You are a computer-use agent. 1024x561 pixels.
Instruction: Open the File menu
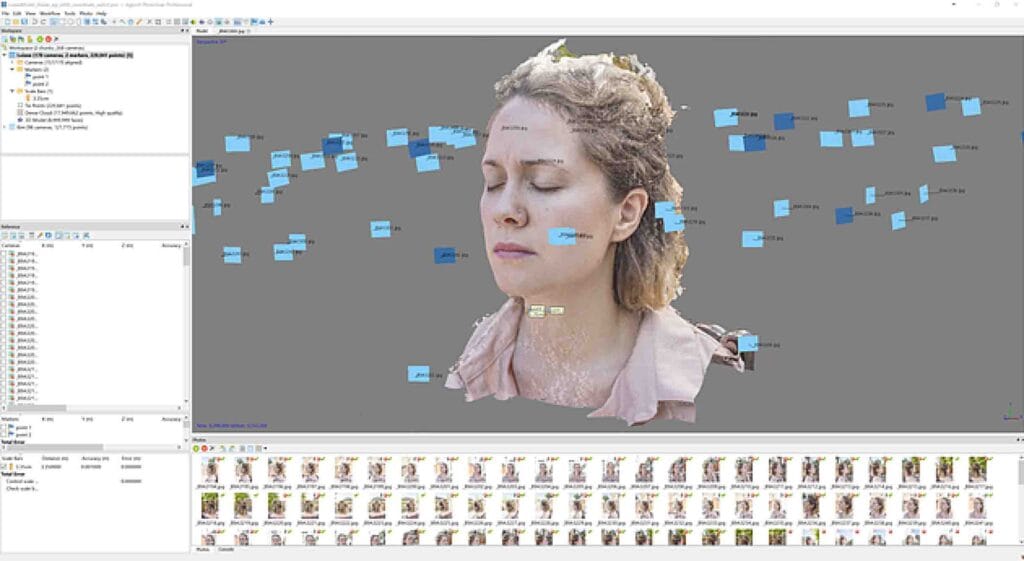click(x=5, y=13)
